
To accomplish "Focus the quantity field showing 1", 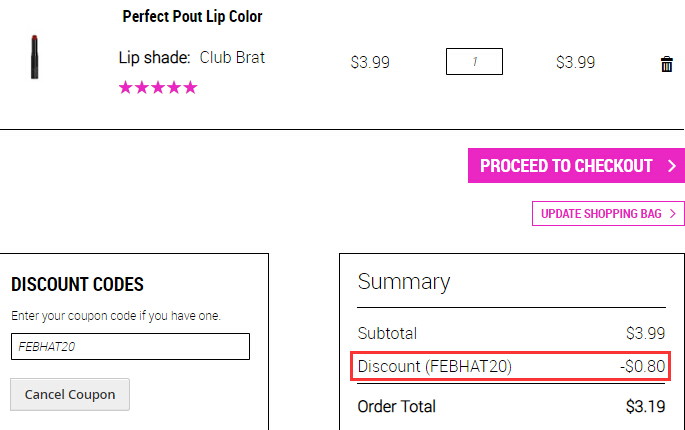I will pos(474,62).
